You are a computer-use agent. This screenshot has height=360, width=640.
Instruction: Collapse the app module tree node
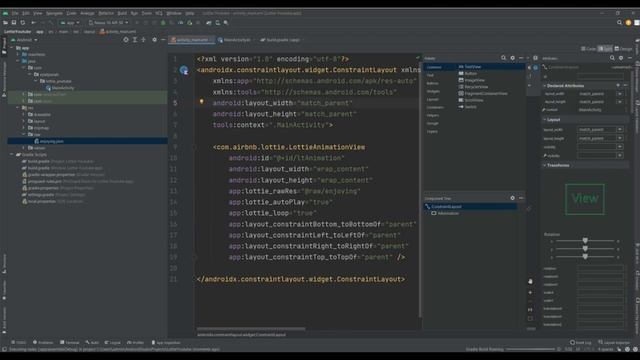12,48
